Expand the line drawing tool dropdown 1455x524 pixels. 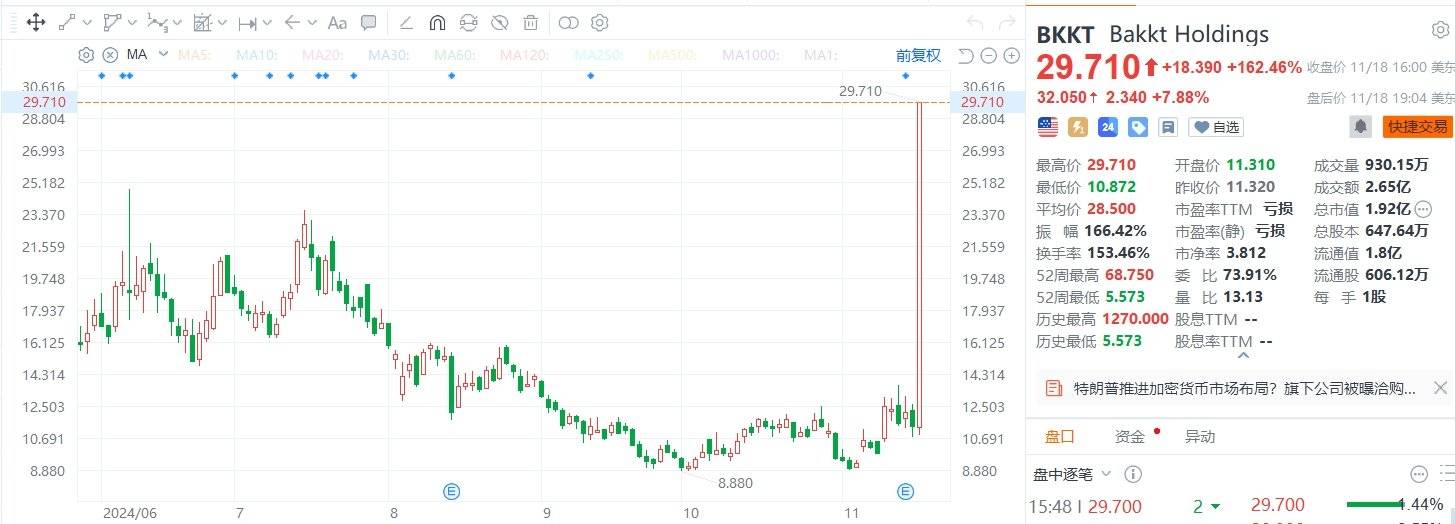click(x=88, y=22)
